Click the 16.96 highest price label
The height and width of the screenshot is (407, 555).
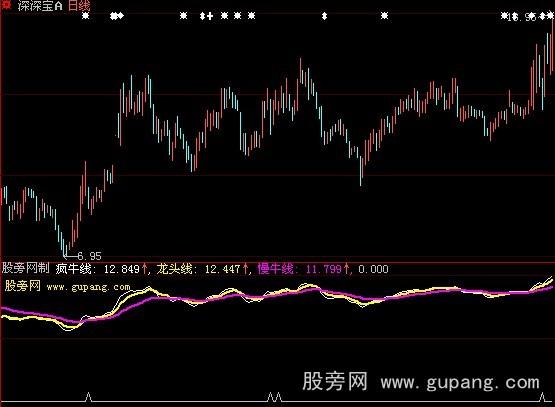point(522,17)
